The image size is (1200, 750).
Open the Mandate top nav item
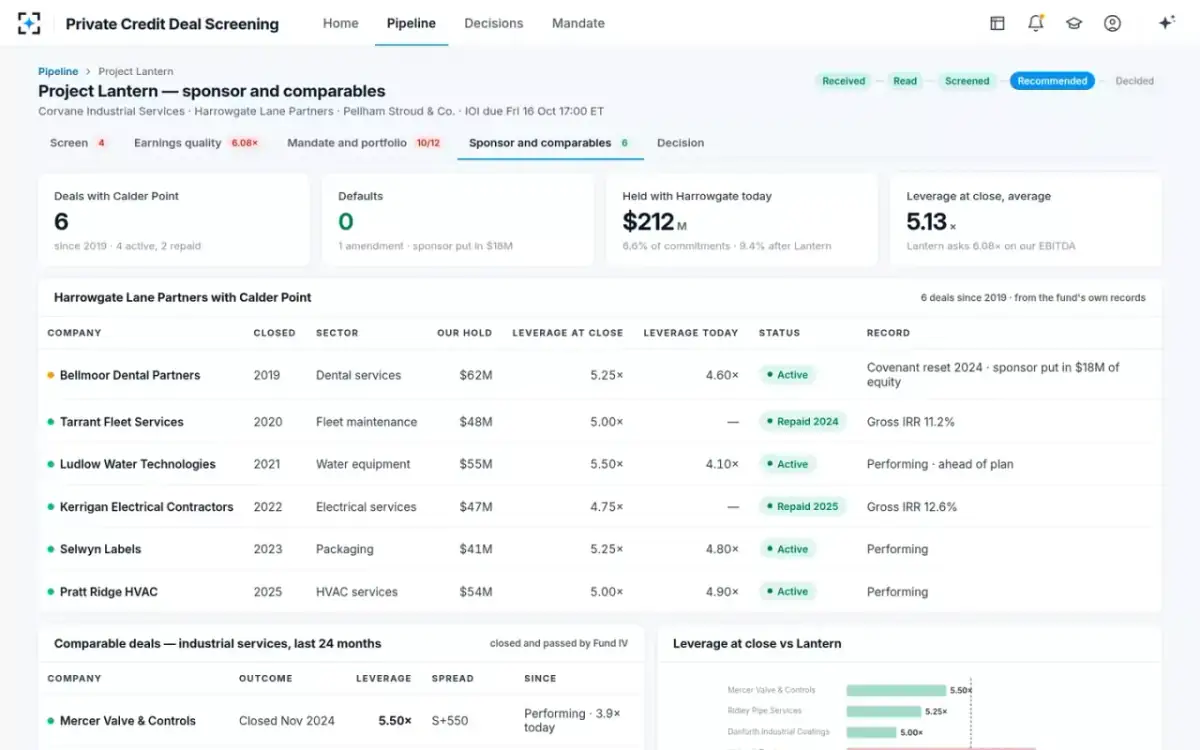coord(578,23)
